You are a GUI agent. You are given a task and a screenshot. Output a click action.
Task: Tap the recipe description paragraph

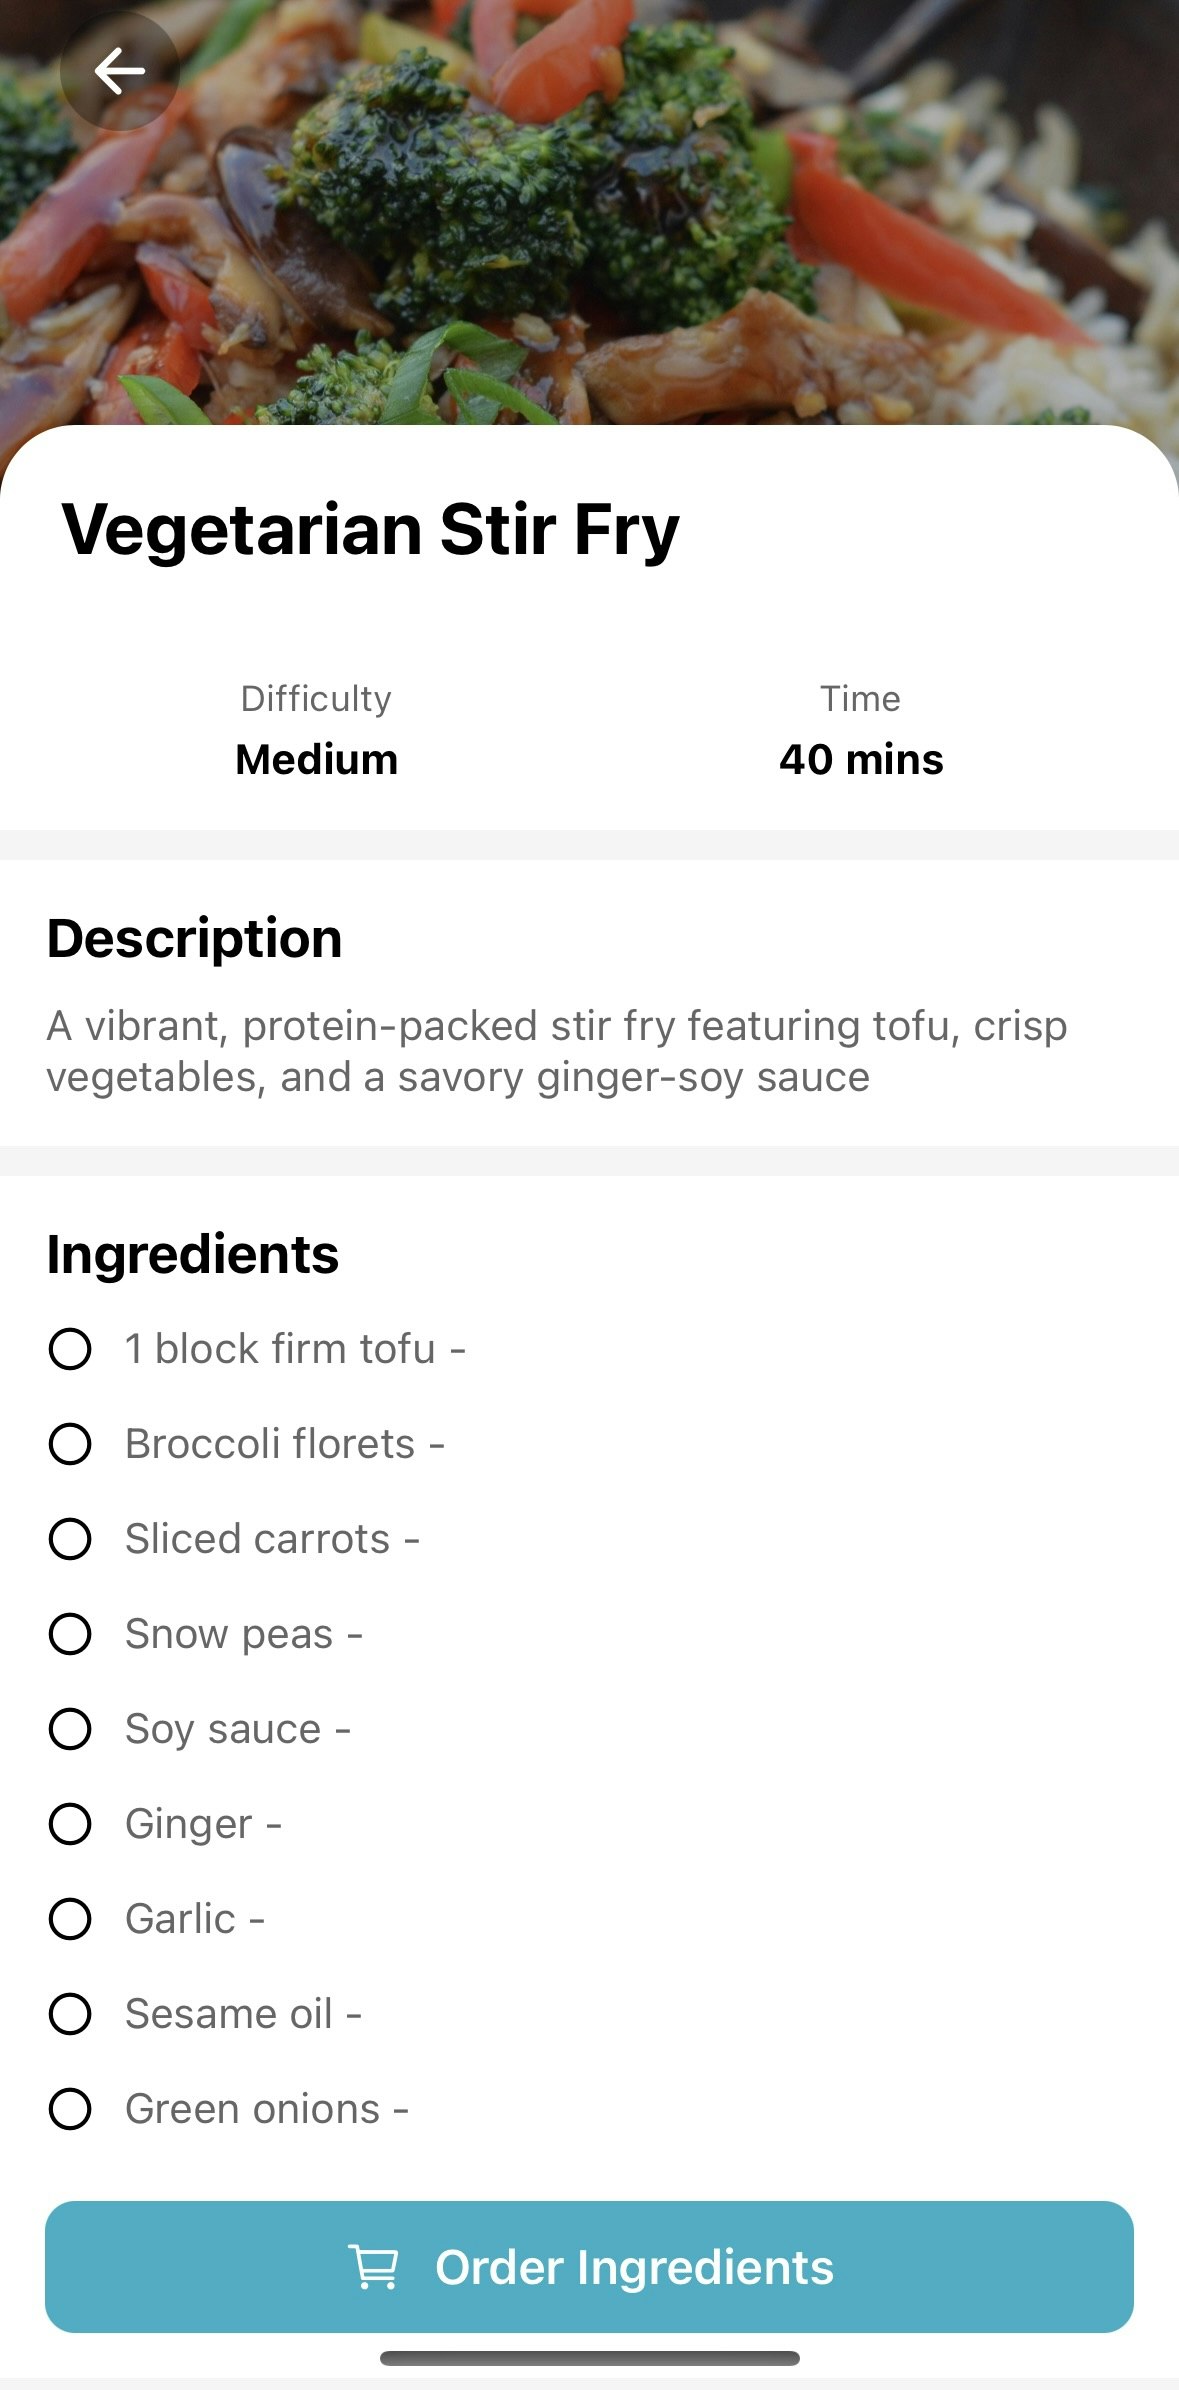tap(557, 1051)
